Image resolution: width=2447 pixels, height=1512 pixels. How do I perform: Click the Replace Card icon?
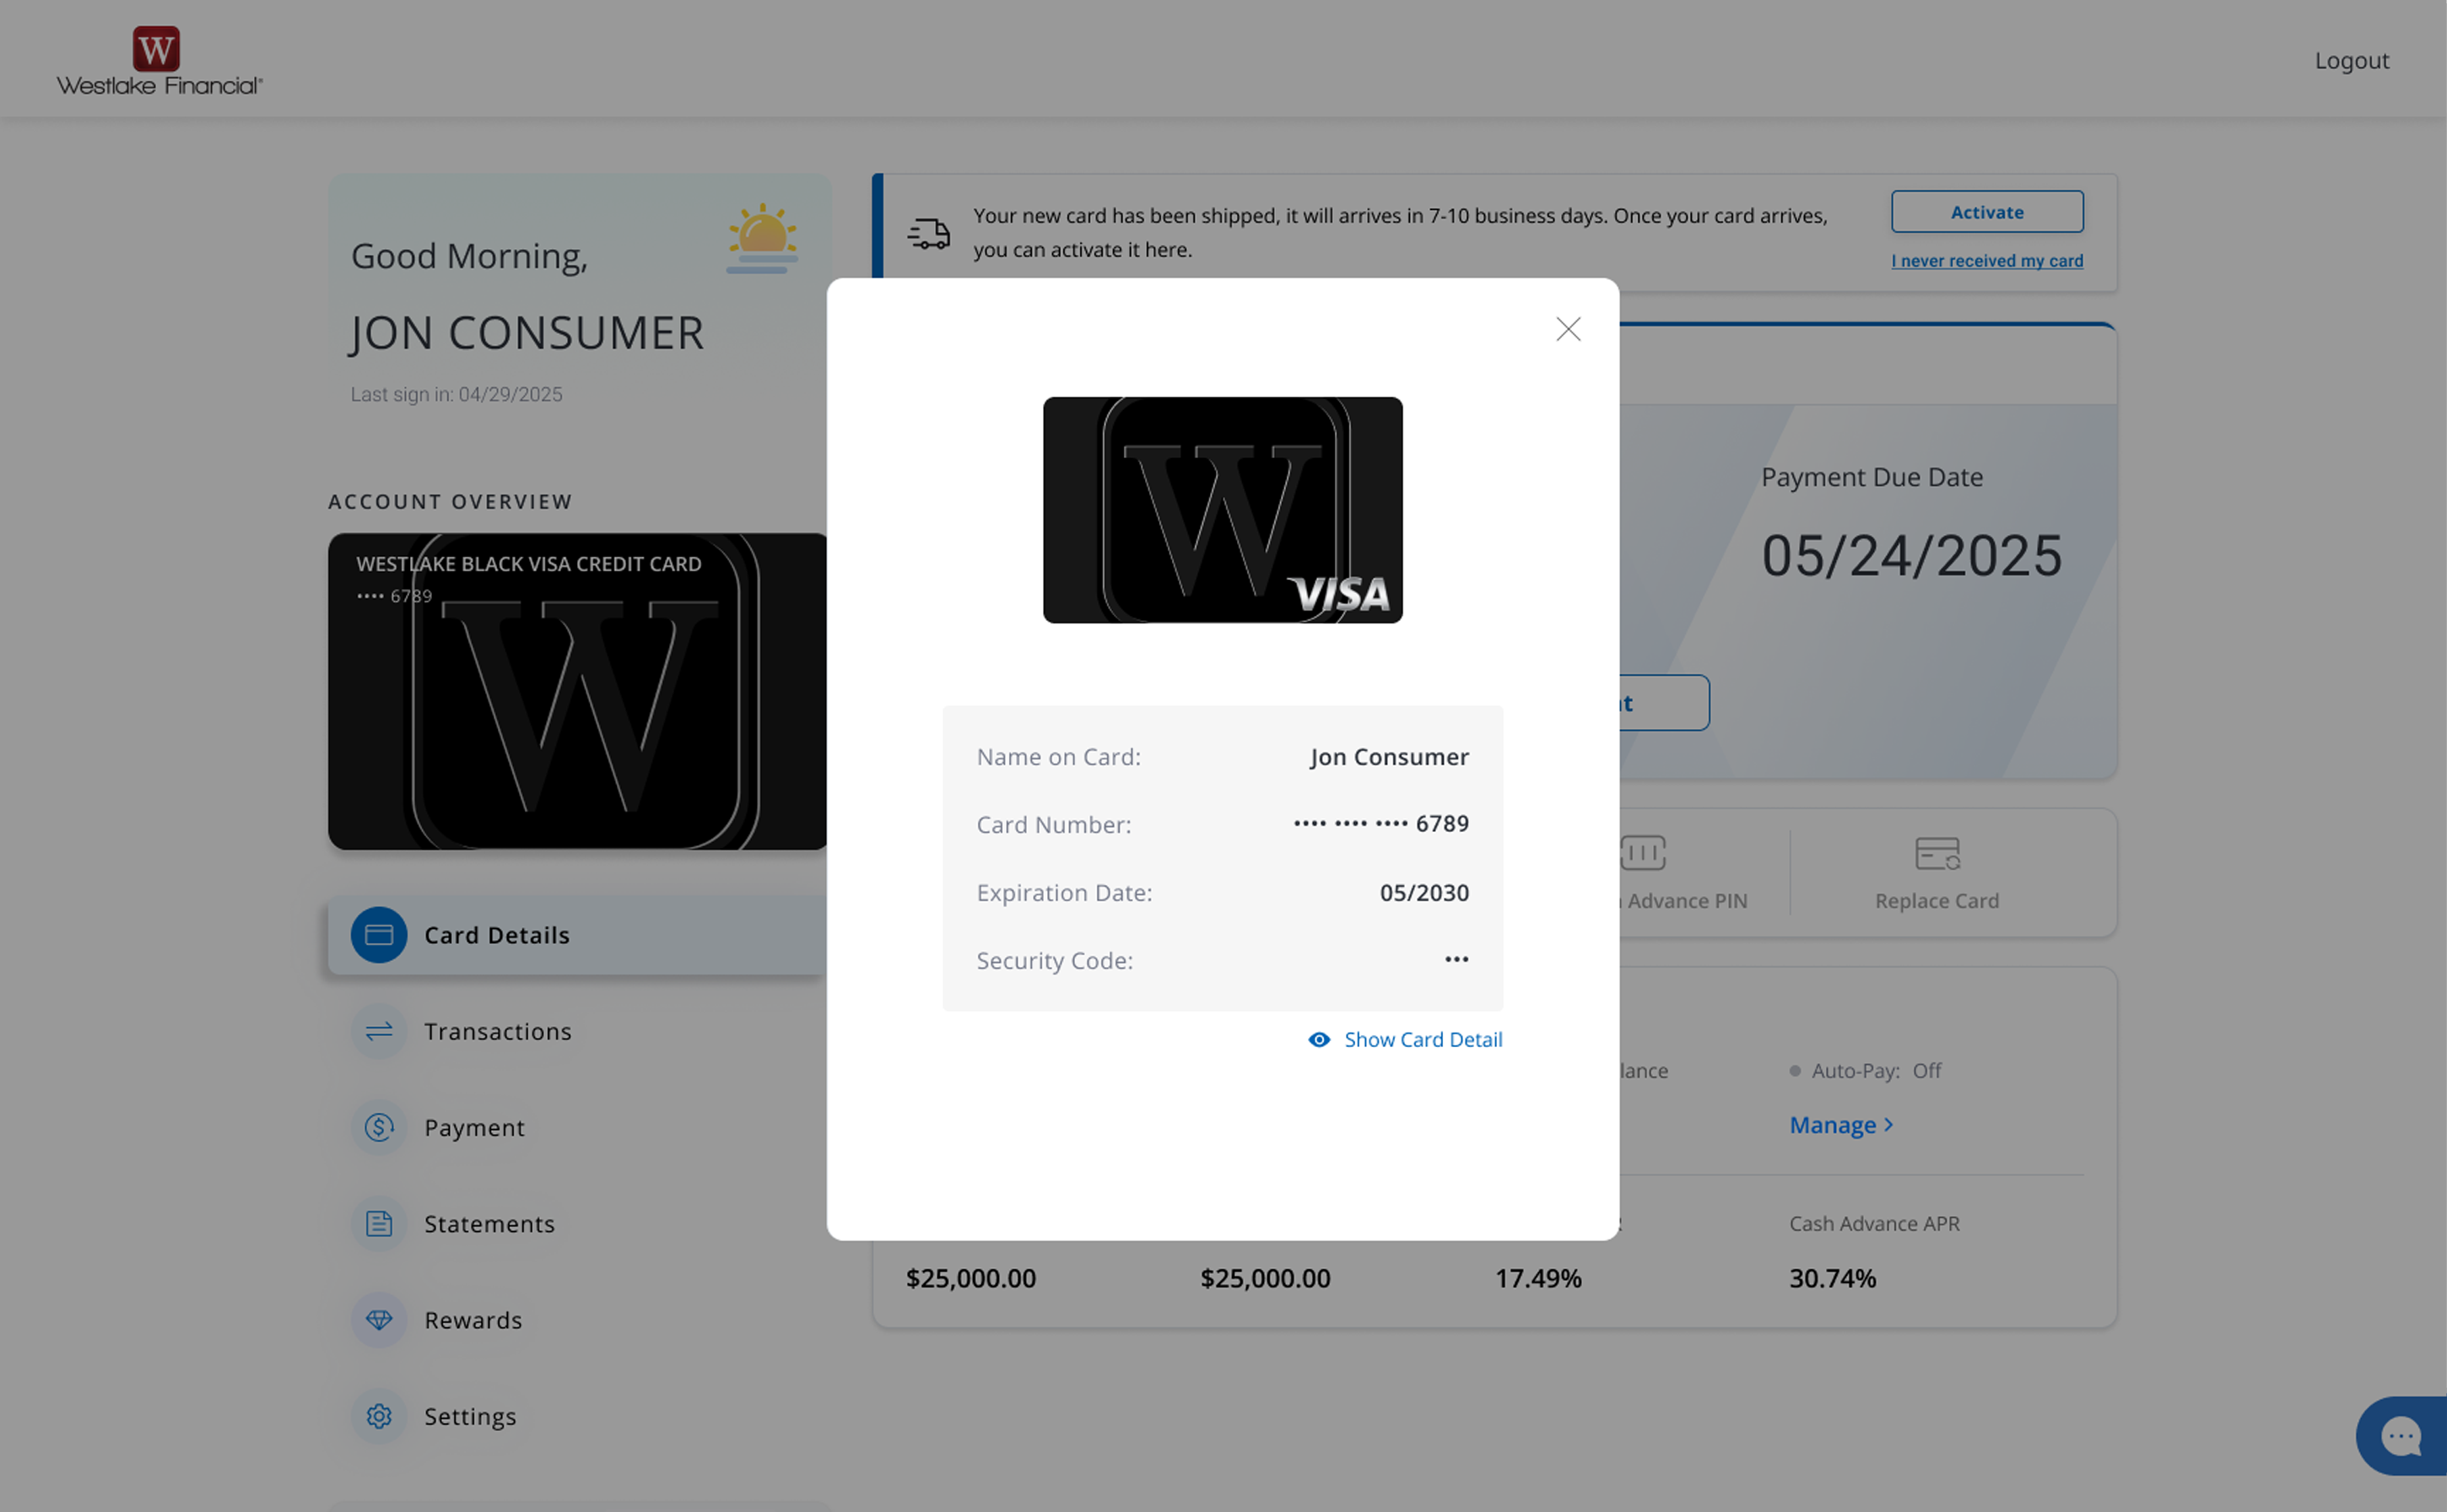[x=1937, y=854]
